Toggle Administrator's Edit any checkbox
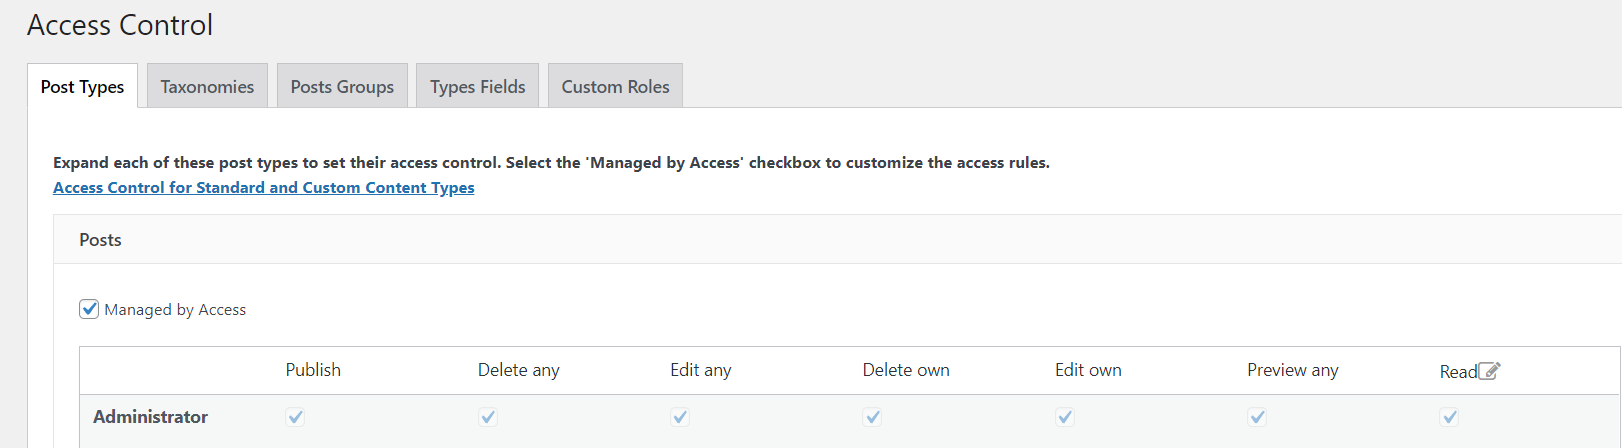Viewport: 1622px width, 448px height. pos(680,417)
